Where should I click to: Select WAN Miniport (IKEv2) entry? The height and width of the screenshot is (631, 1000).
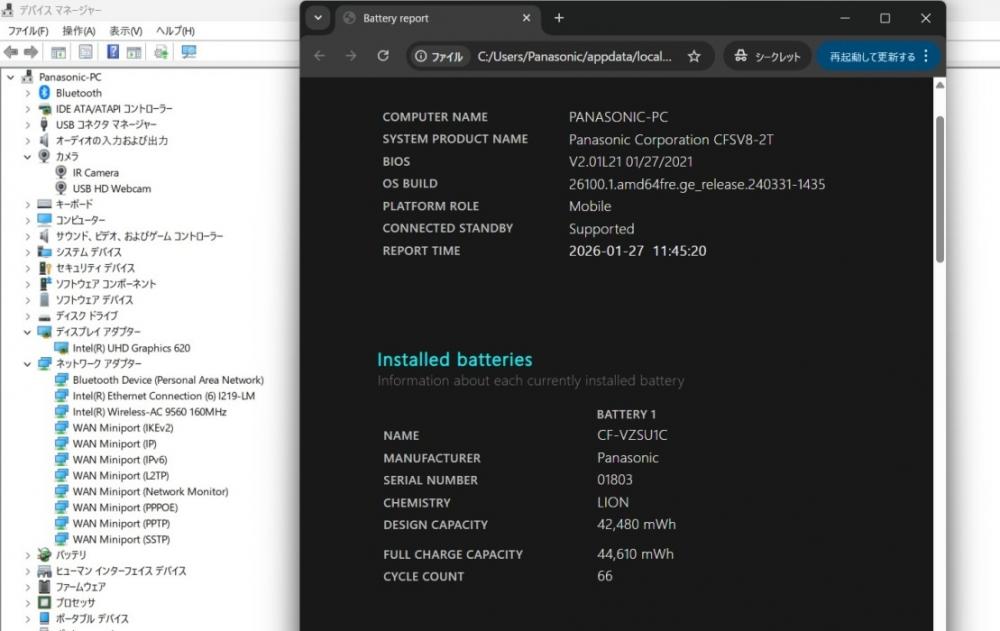click(122, 427)
